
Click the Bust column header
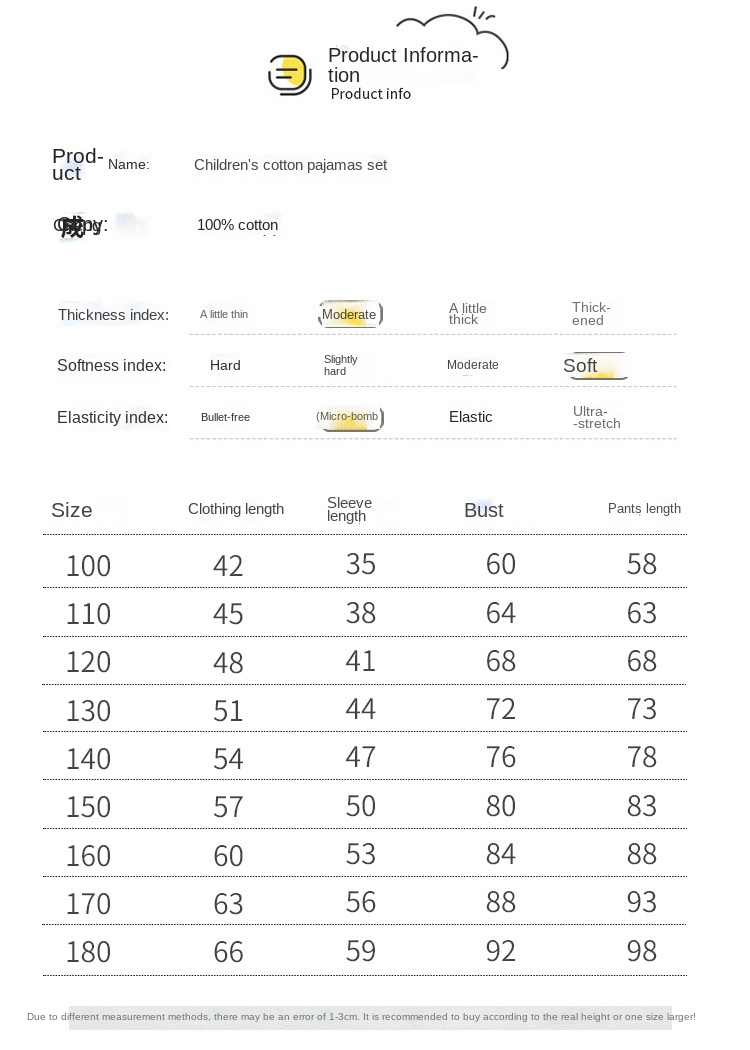tap(484, 510)
